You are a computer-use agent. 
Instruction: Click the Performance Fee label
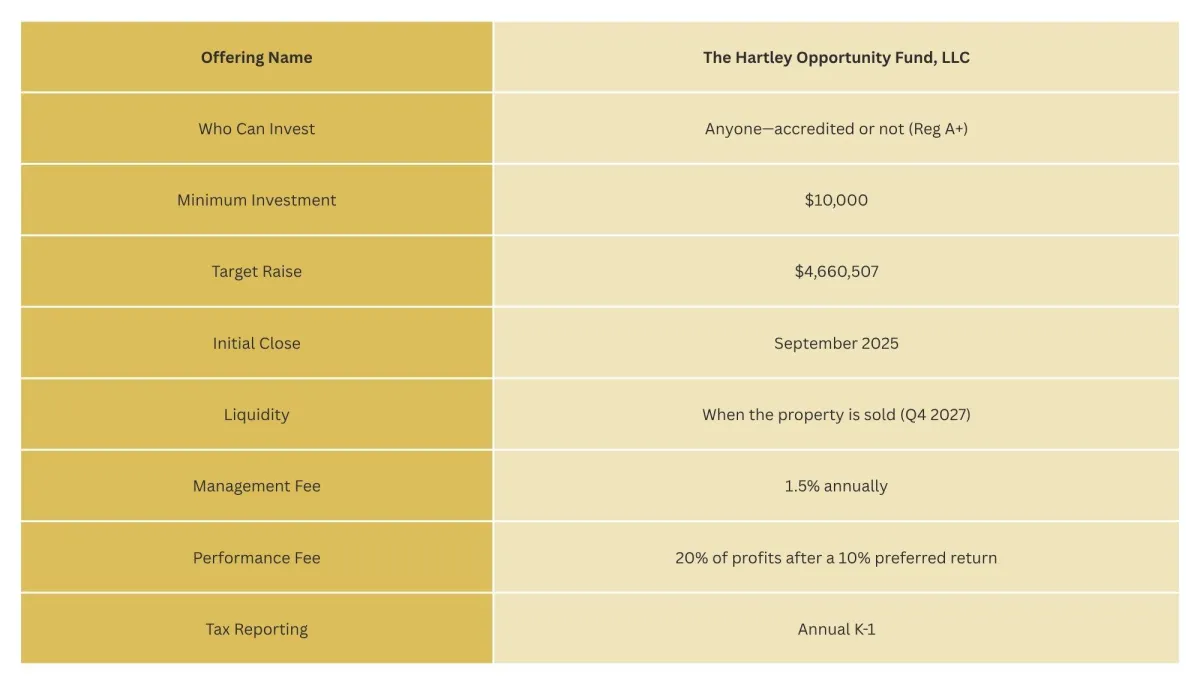pos(256,558)
